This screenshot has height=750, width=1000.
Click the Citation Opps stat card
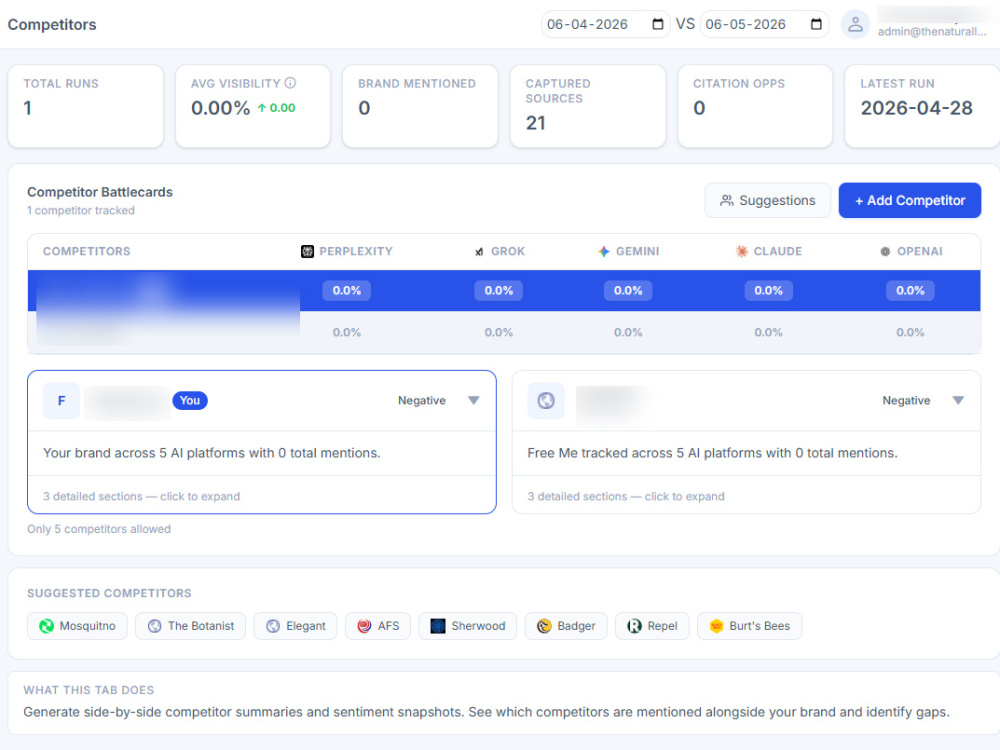755,106
